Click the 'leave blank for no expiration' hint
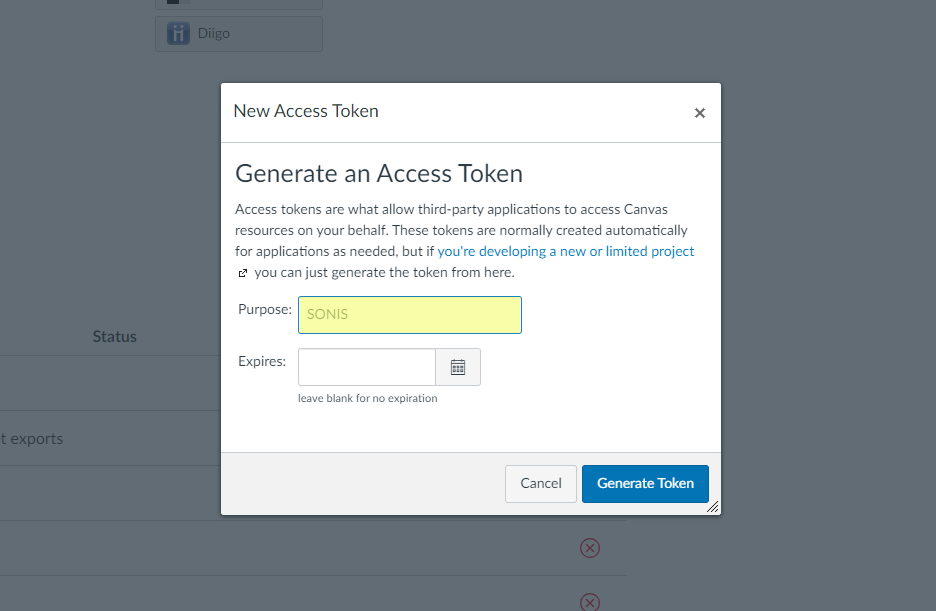This screenshot has width=936, height=611. point(367,398)
